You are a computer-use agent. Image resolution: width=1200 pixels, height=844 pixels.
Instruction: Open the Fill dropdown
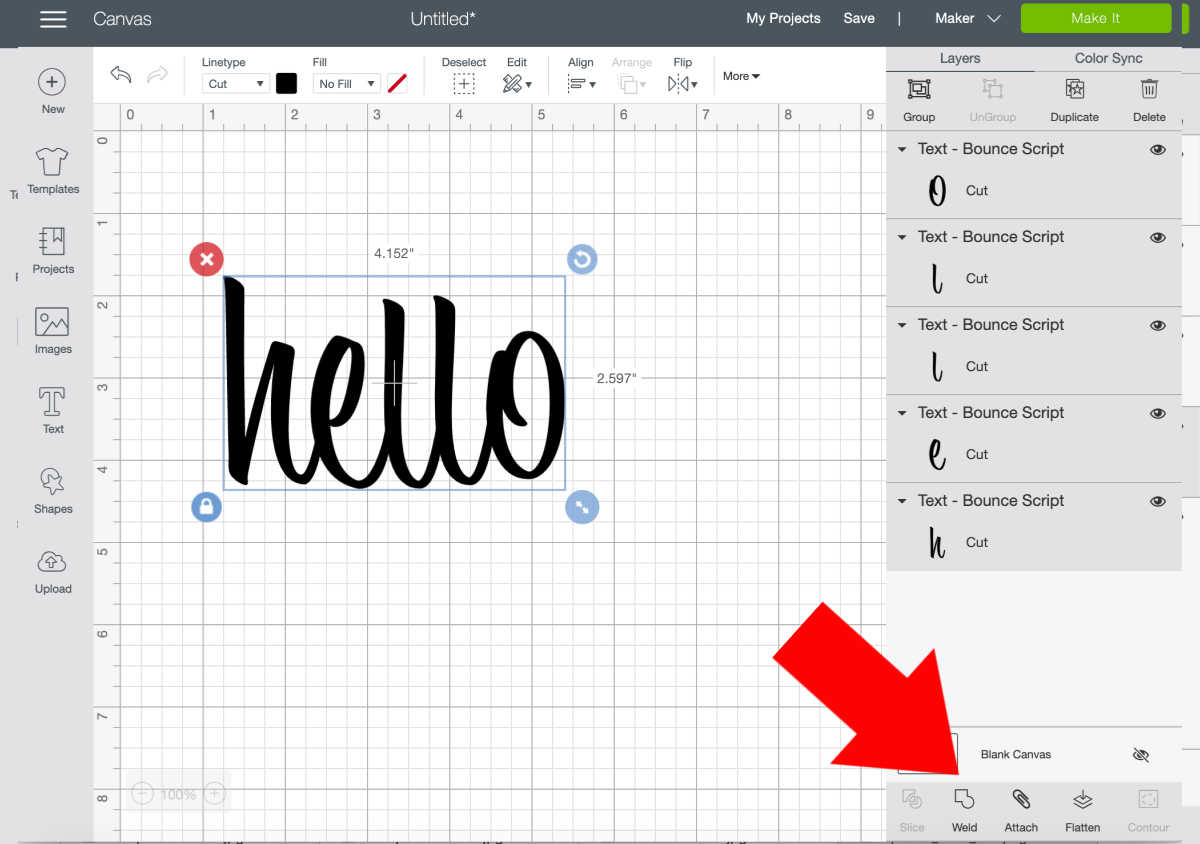(346, 83)
